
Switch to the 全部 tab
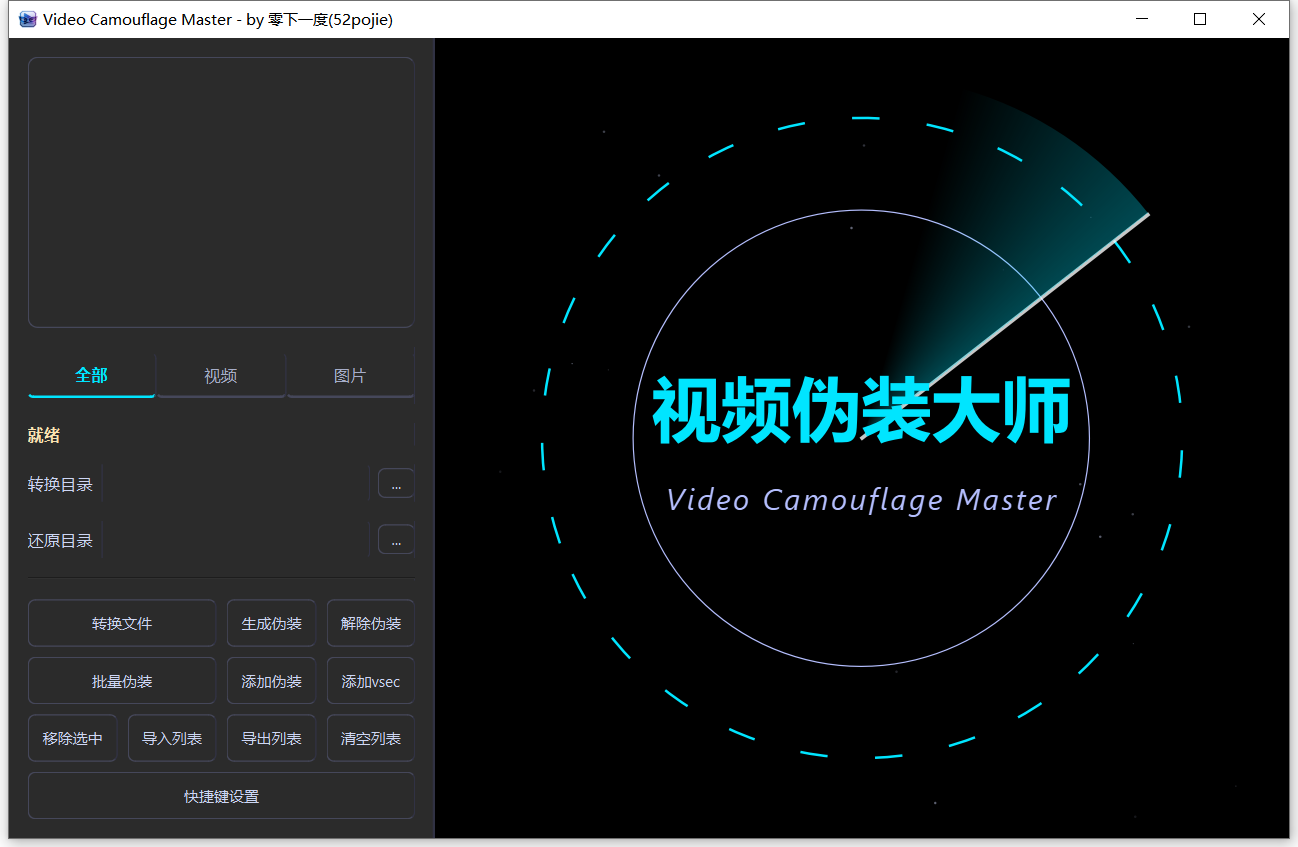(92, 376)
